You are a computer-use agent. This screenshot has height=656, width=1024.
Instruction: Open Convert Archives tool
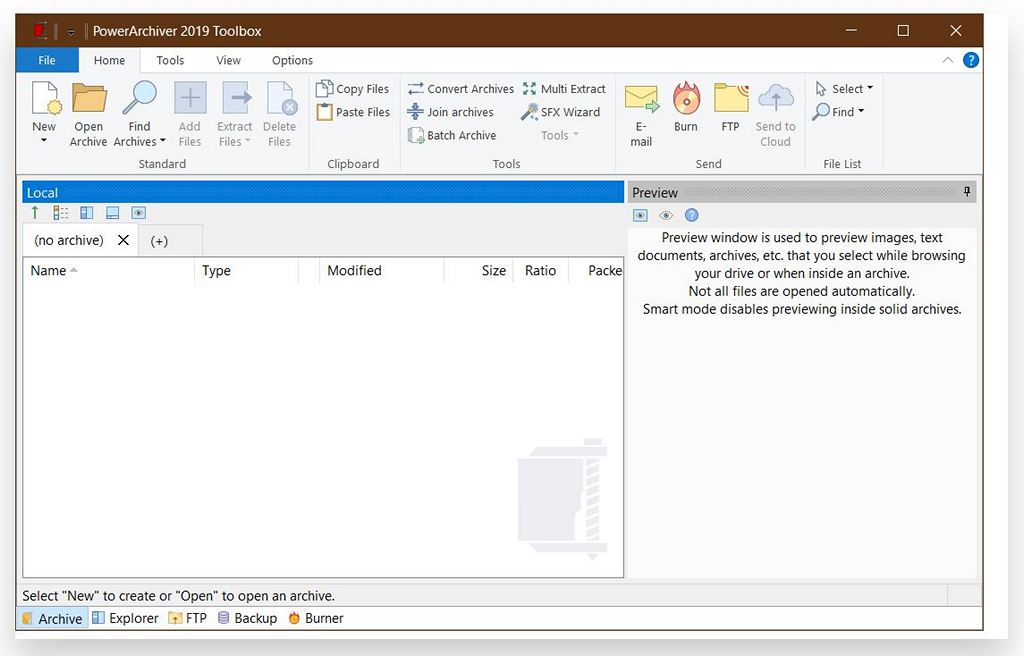point(460,89)
